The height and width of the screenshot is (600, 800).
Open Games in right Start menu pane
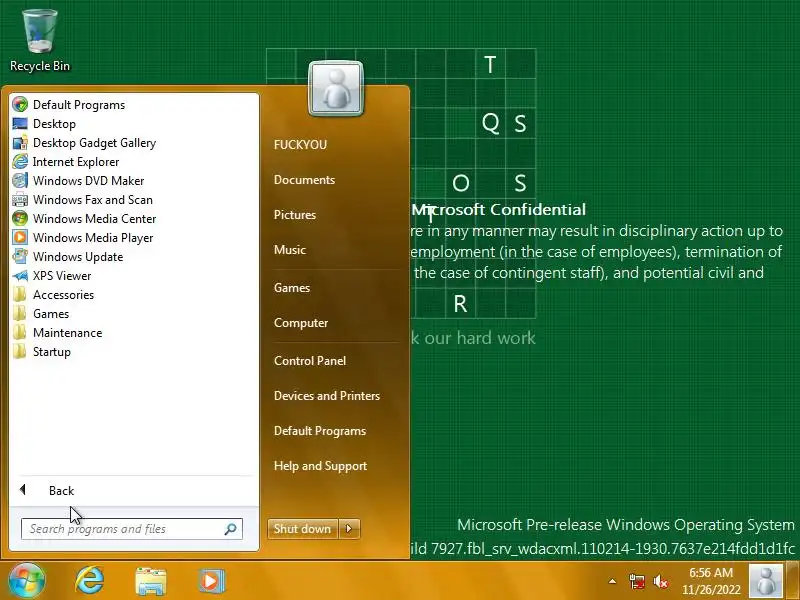tap(292, 288)
